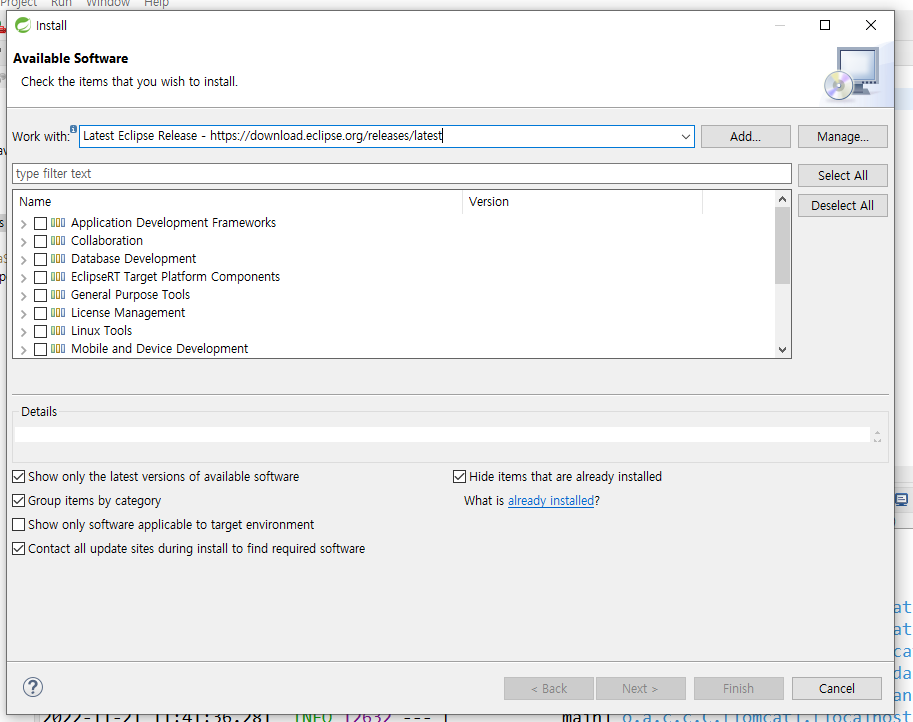The image size is (913, 722).
Task: Click the General Purpose Tools category icon
Action: tap(58, 295)
